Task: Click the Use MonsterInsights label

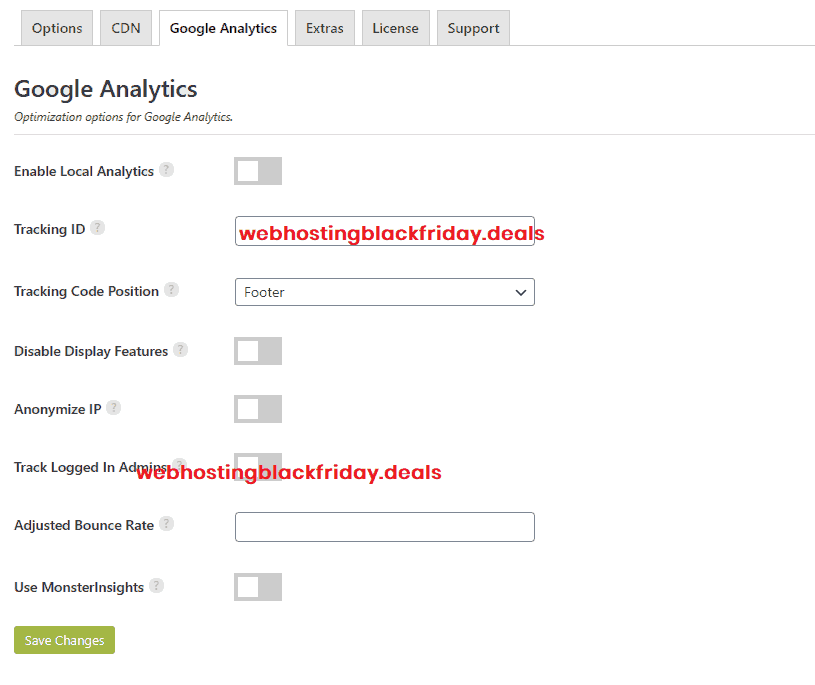Action: (x=79, y=587)
